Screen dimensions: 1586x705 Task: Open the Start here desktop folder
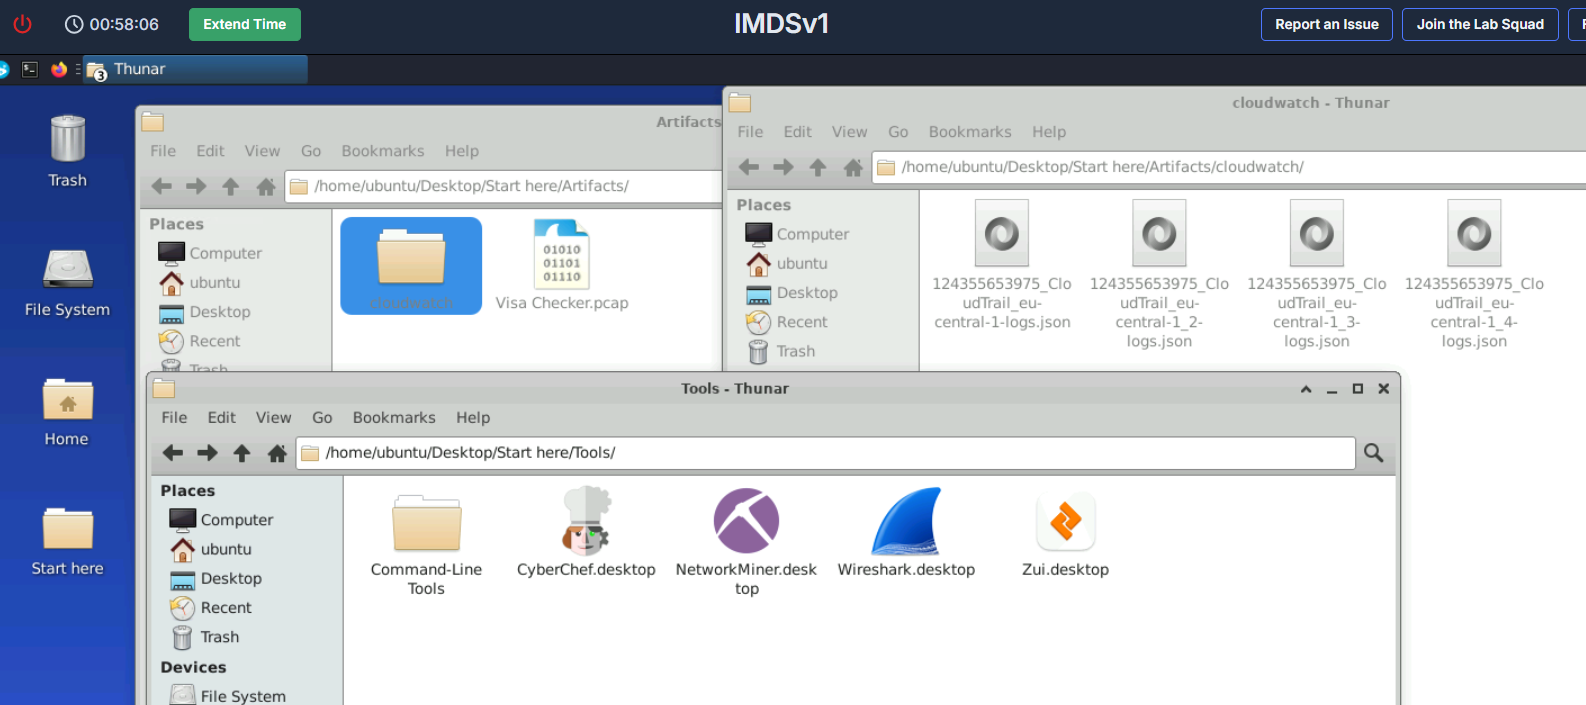tap(67, 541)
